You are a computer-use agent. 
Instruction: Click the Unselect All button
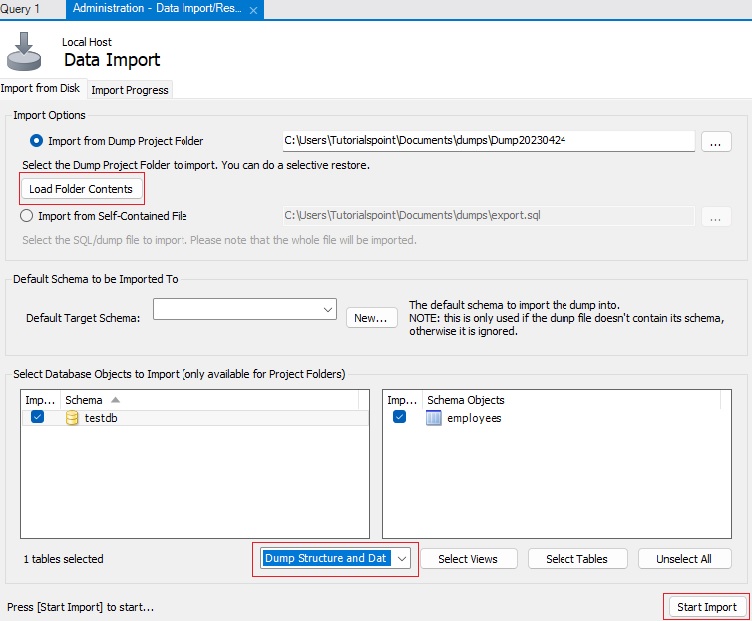(x=685, y=559)
